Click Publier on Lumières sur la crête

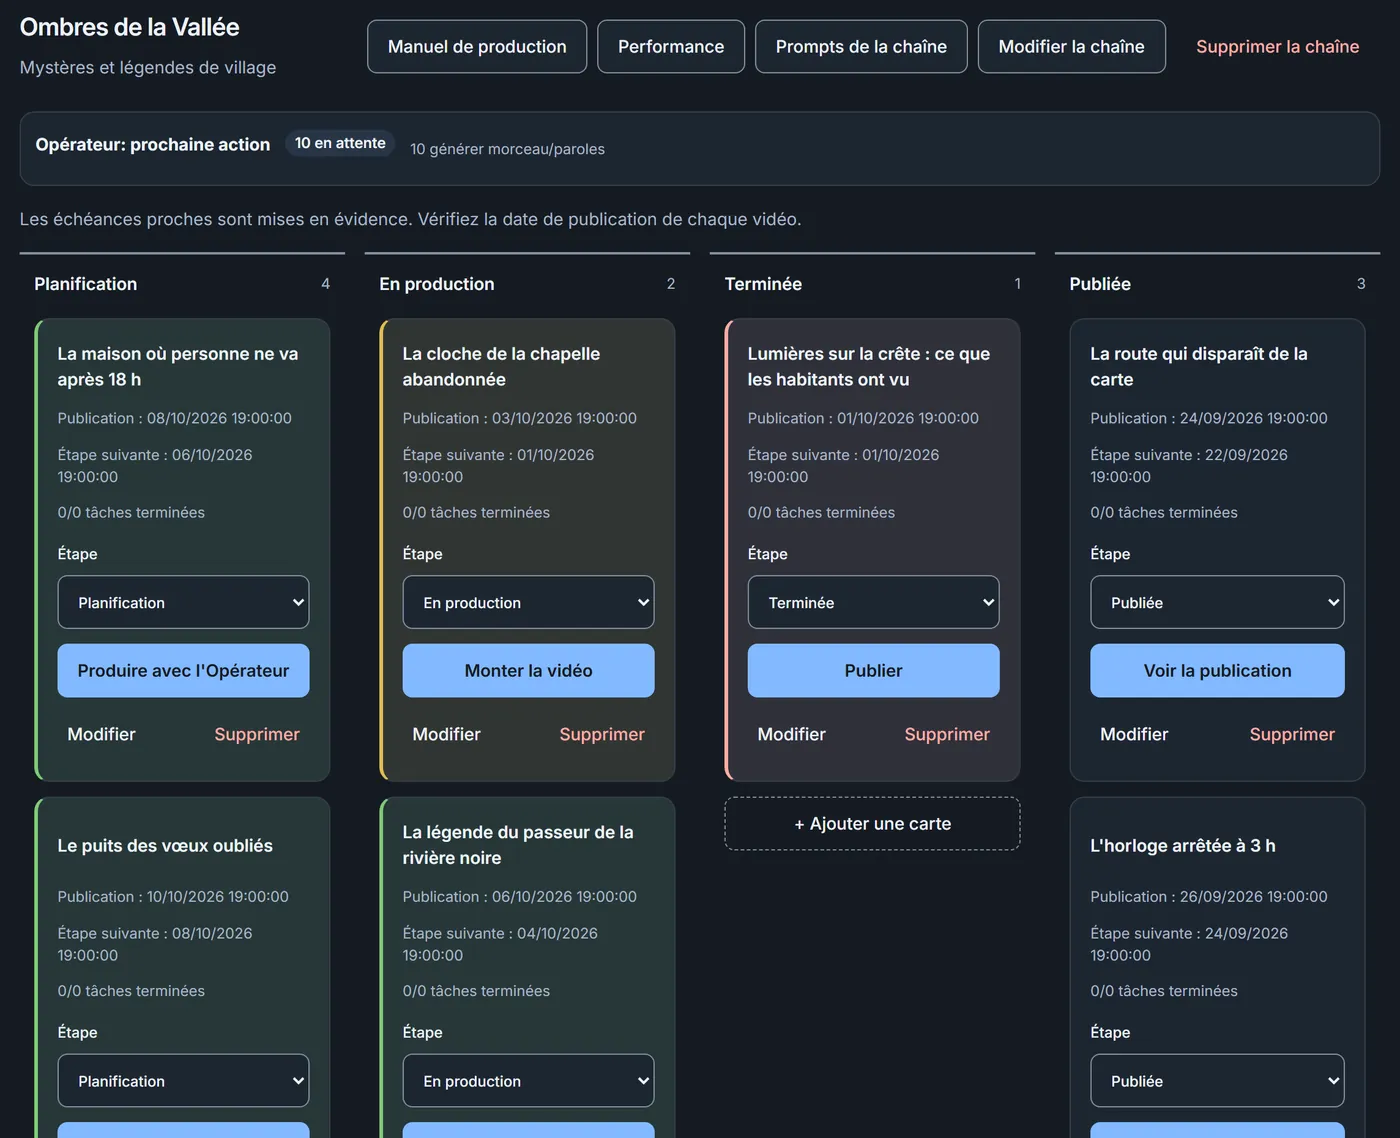tap(873, 670)
